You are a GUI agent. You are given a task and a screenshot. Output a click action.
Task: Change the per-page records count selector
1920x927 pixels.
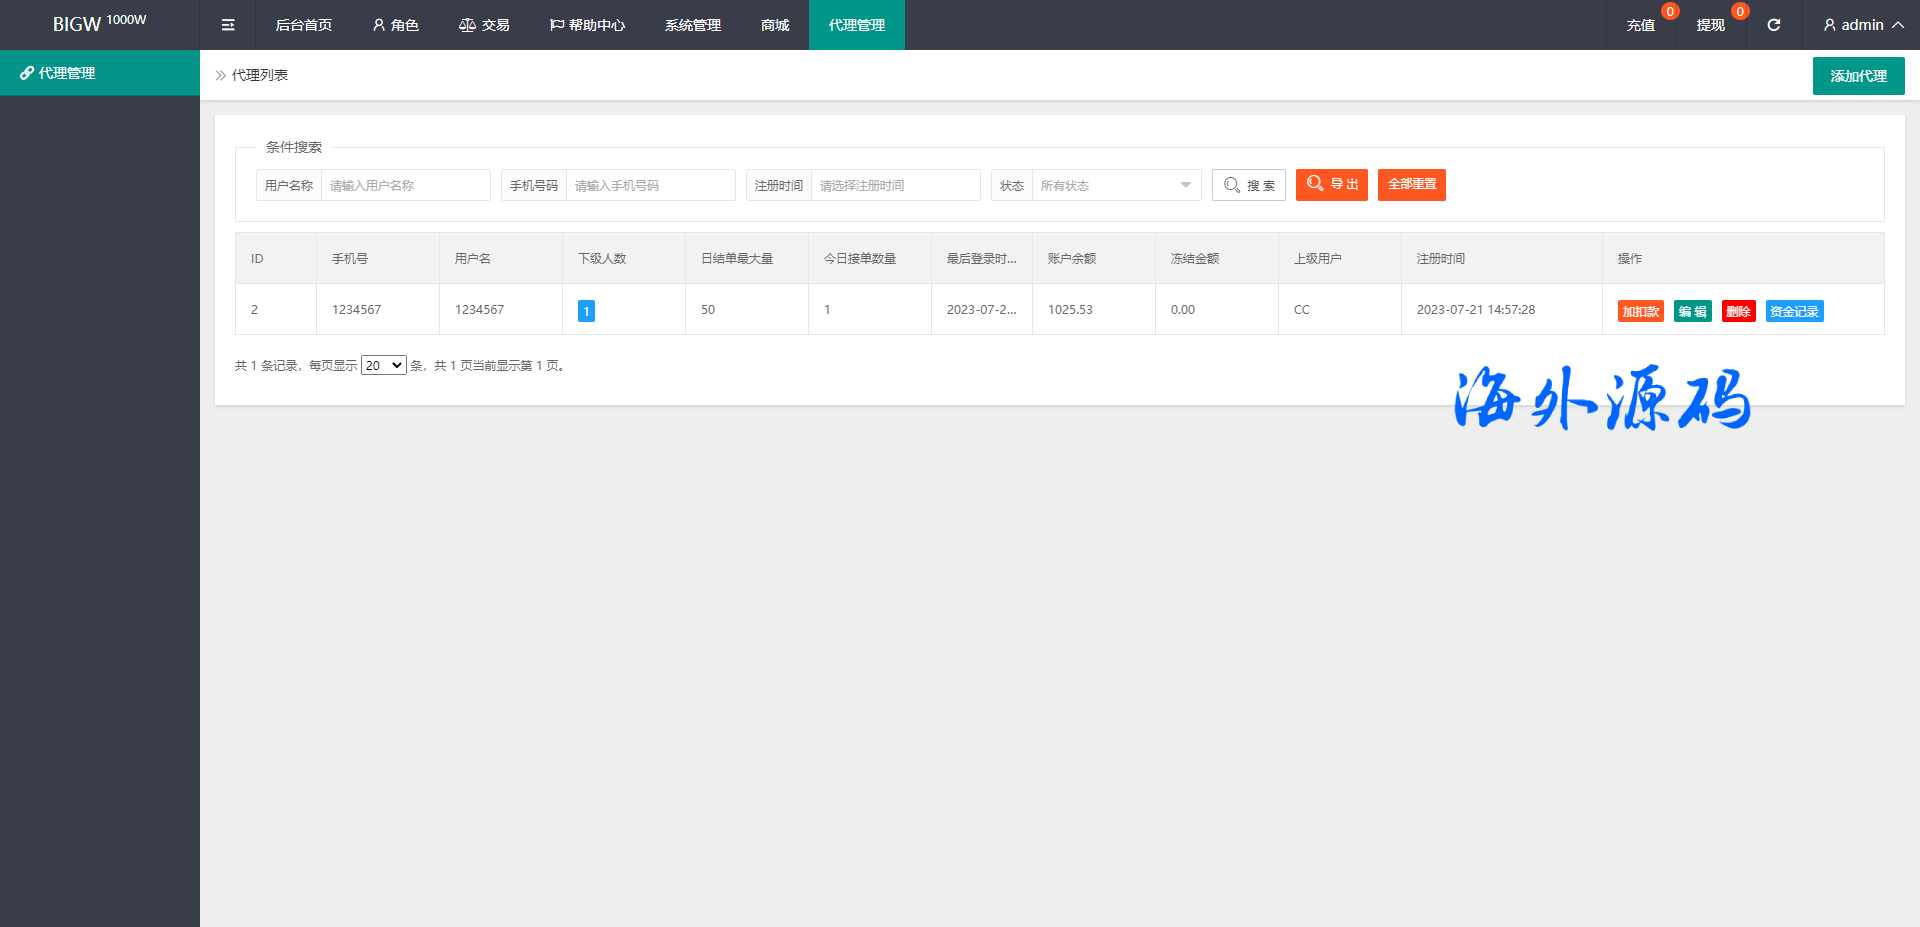pos(383,365)
